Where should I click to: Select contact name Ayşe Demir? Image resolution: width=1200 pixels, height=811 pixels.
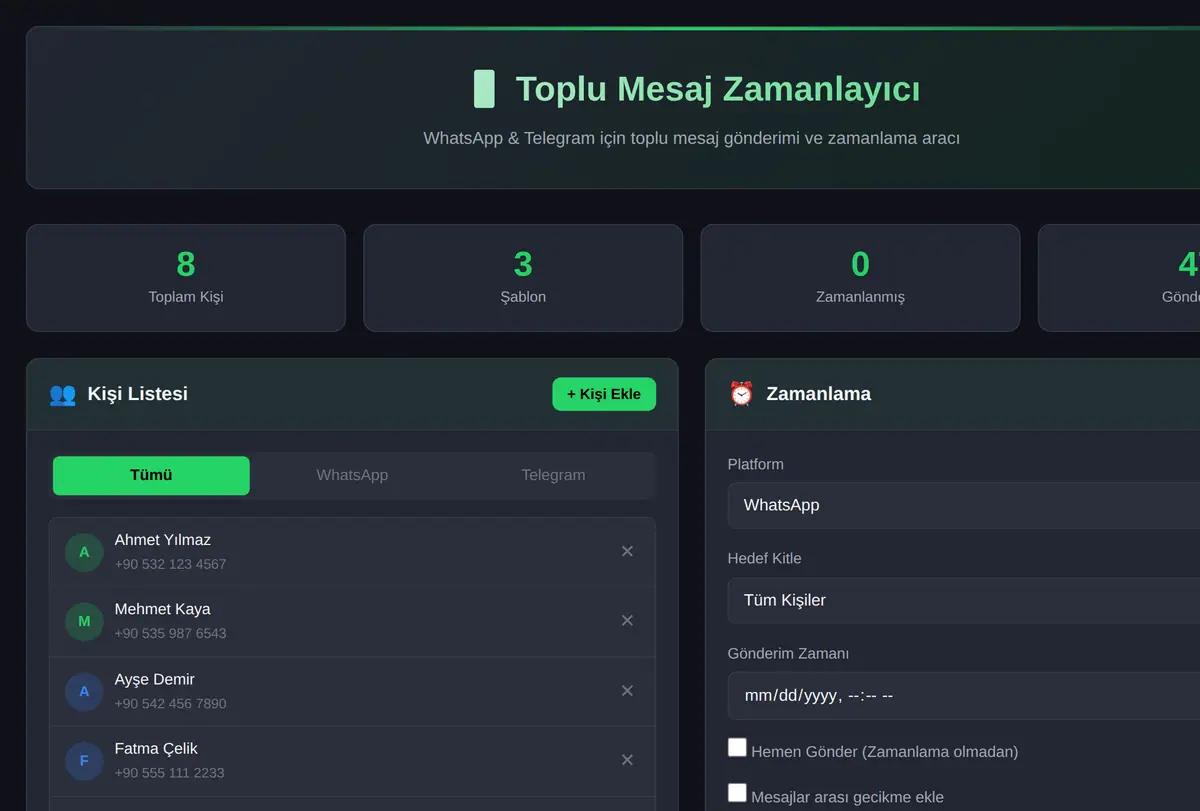pos(155,679)
